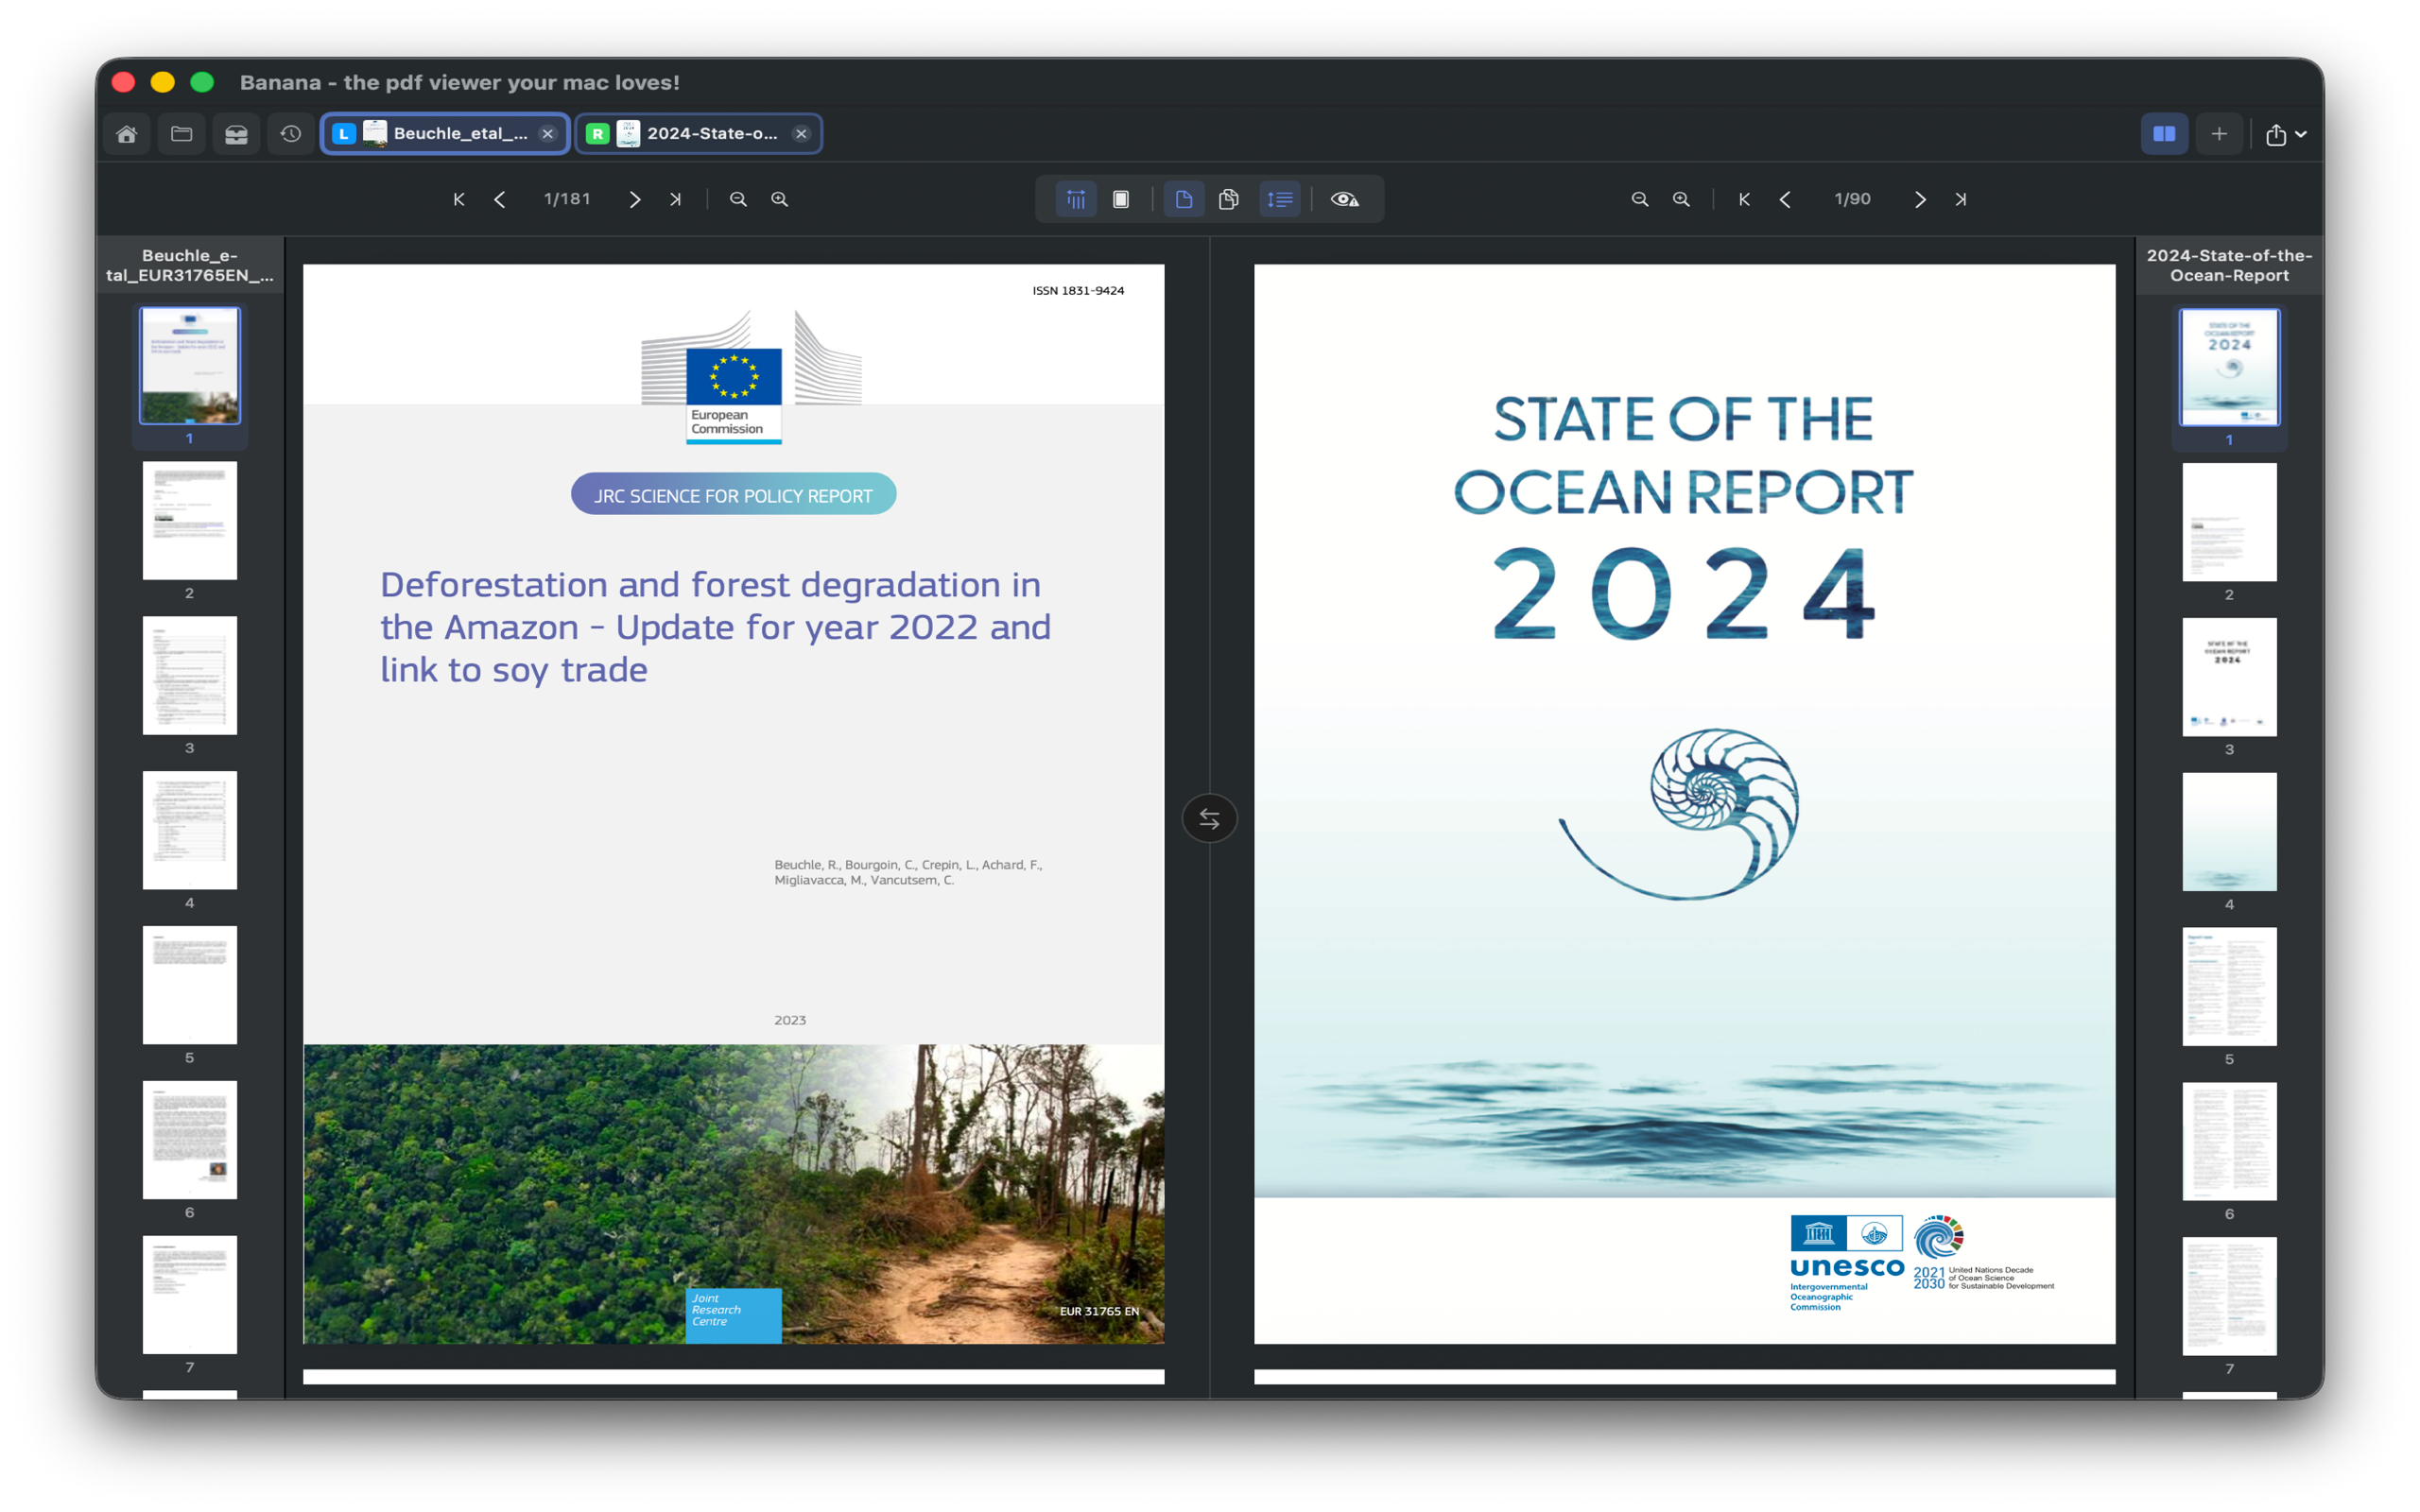The height and width of the screenshot is (1512, 2420).
Task: Select the two-page display mode
Action: pos(1229,199)
